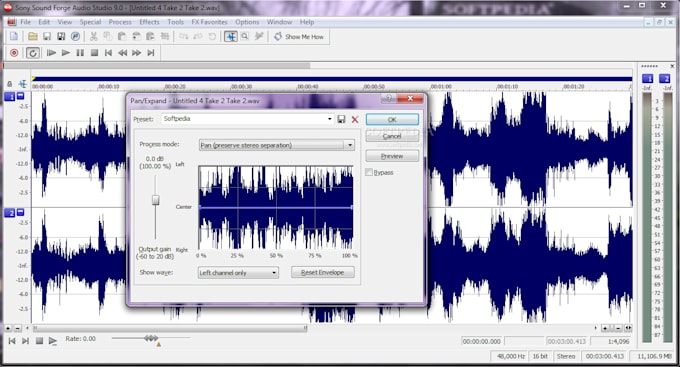Delete the preset with red X
The width and height of the screenshot is (680, 367).
click(x=355, y=119)
